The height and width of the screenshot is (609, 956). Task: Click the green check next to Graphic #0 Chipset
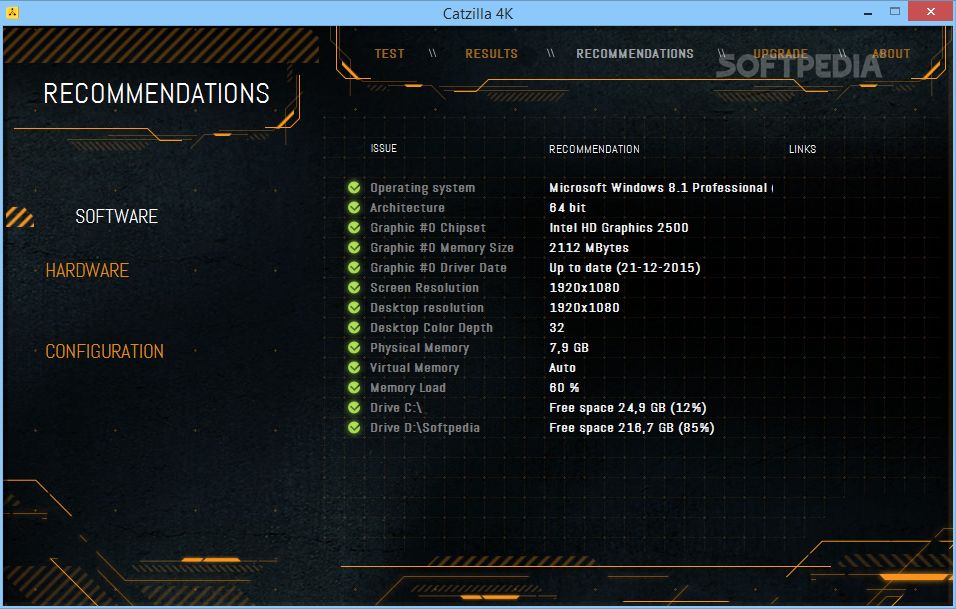point(354,227)
